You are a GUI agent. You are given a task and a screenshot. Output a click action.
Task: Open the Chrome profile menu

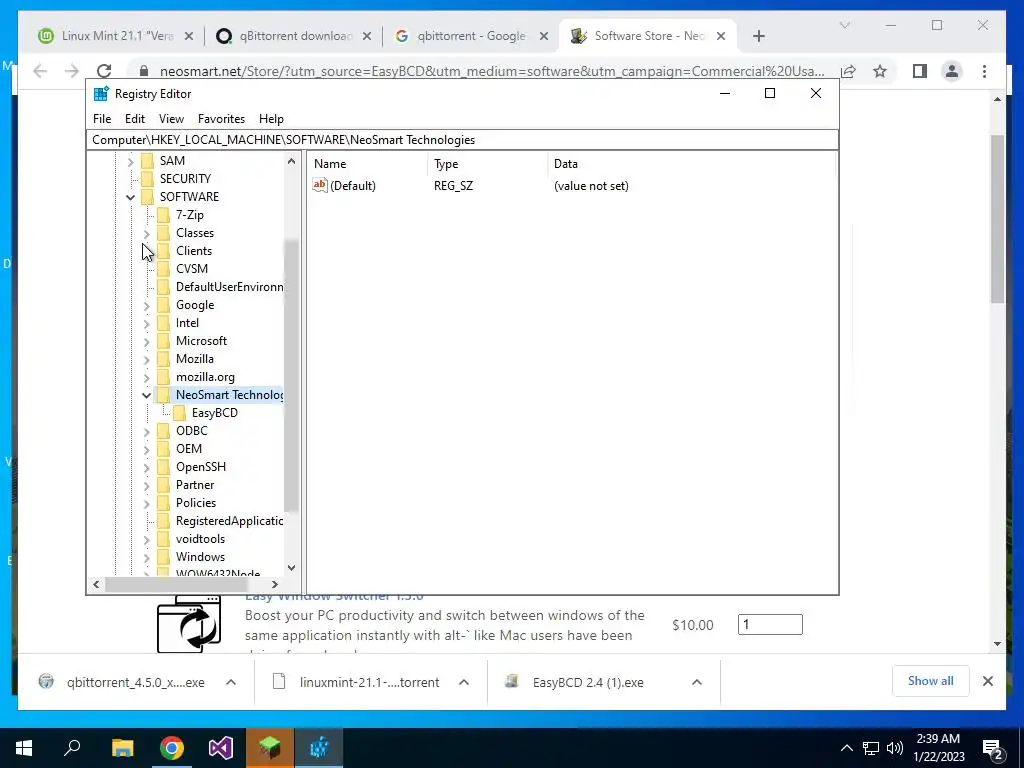(952, 71)
